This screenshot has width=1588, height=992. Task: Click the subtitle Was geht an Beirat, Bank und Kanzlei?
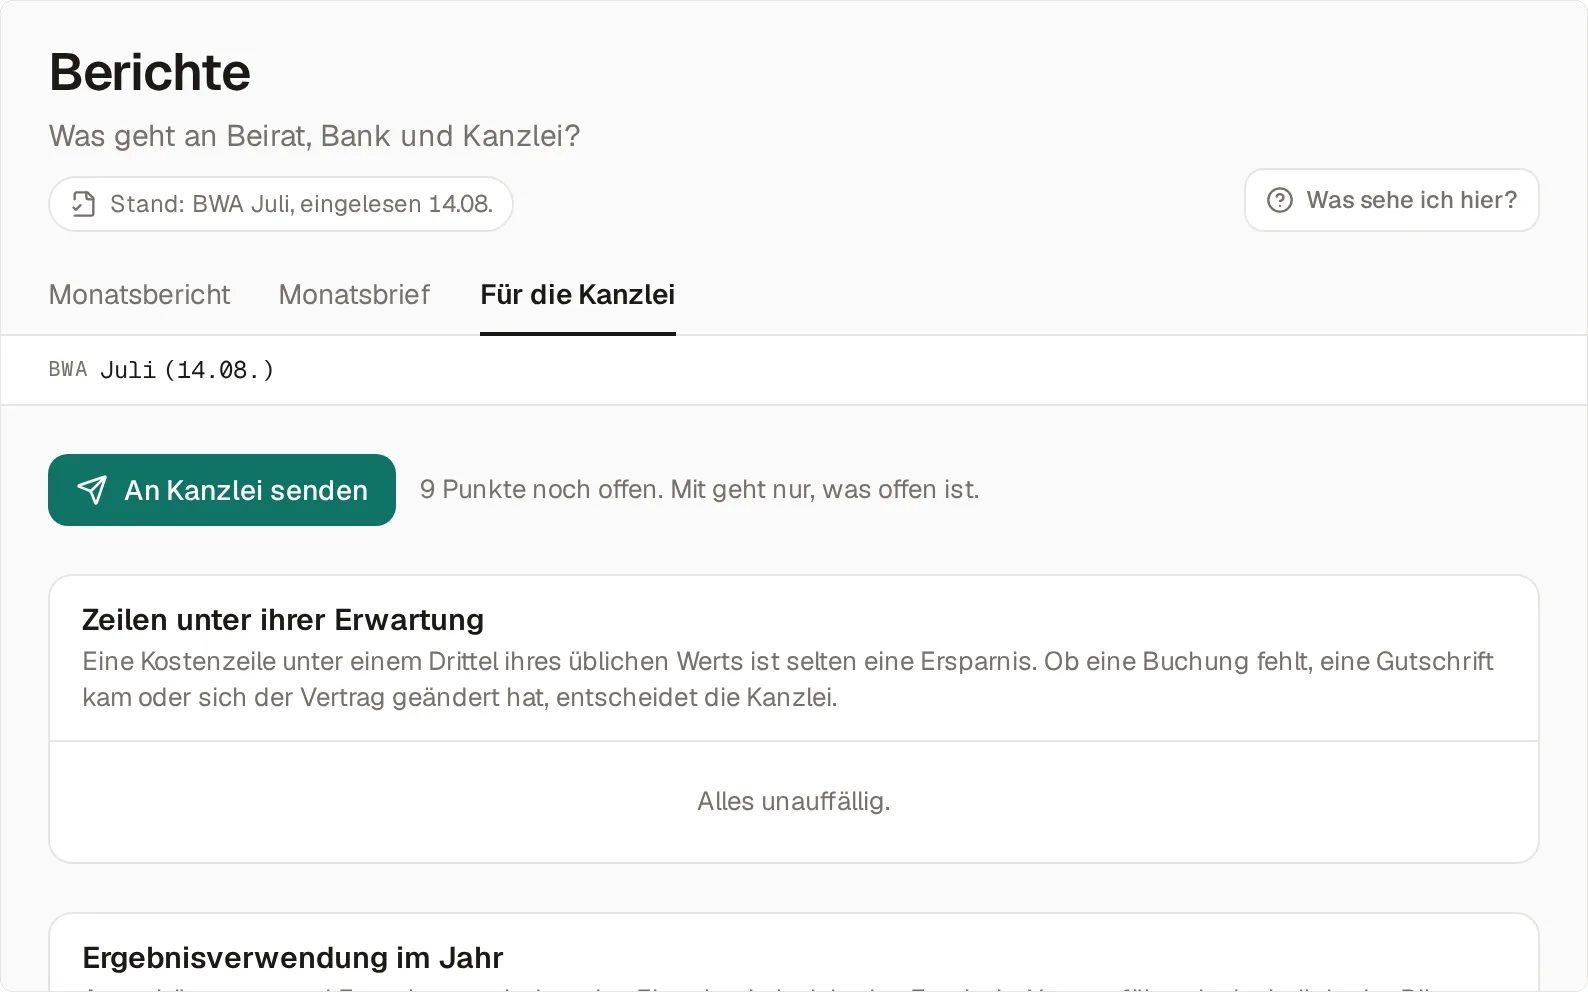pyautogui.click(x=315, y=136)
